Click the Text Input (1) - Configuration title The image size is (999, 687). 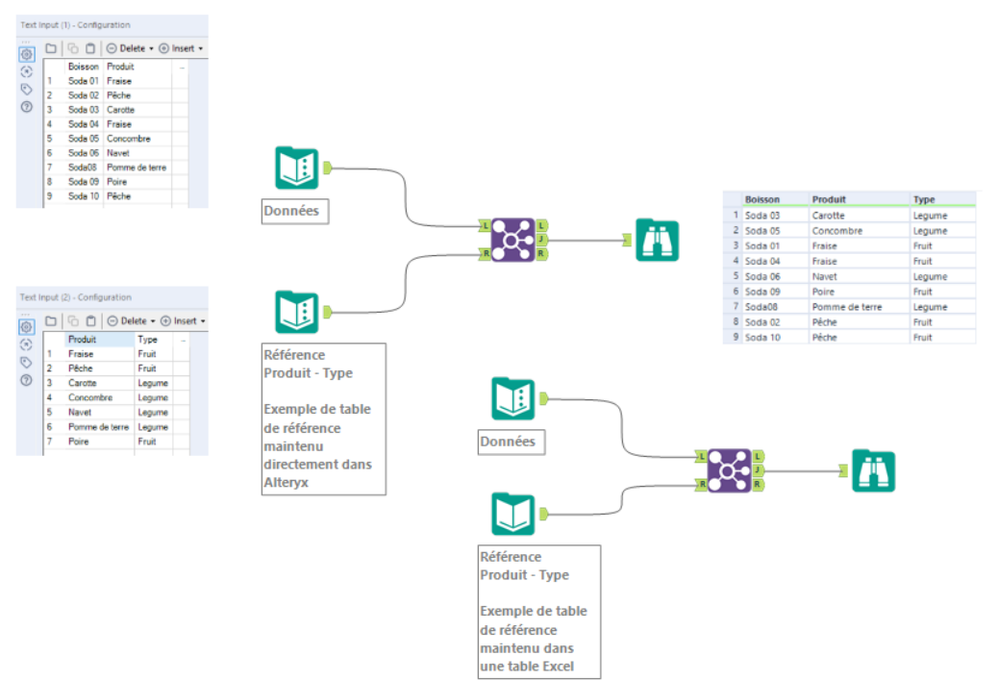click(75, 25)
